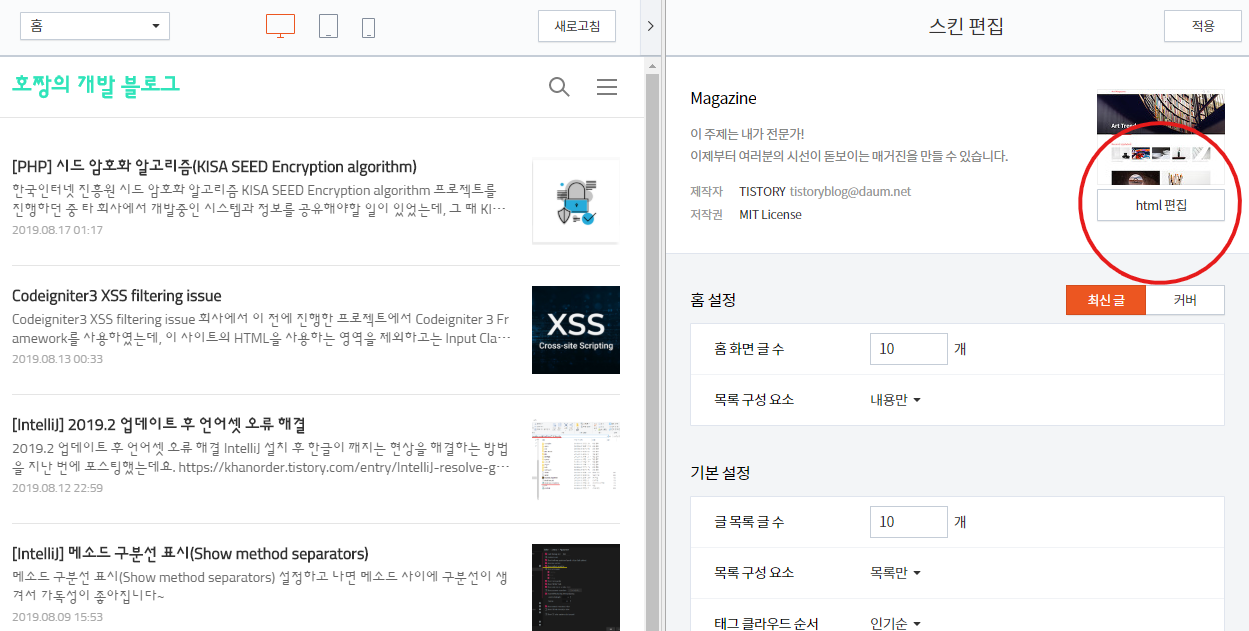This screenshot has width=1249, height=631.
Task: Click the 2019.08.09 15:53 post date
Action: (x=57, y=617)
